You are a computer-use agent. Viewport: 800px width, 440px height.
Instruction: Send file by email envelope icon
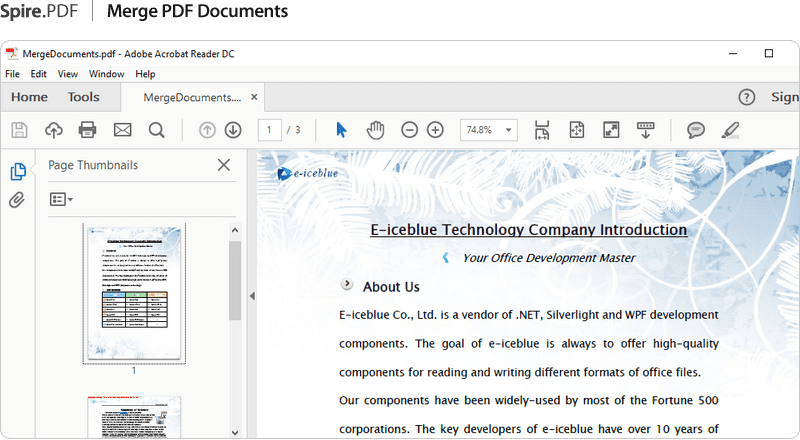[122, 130]
